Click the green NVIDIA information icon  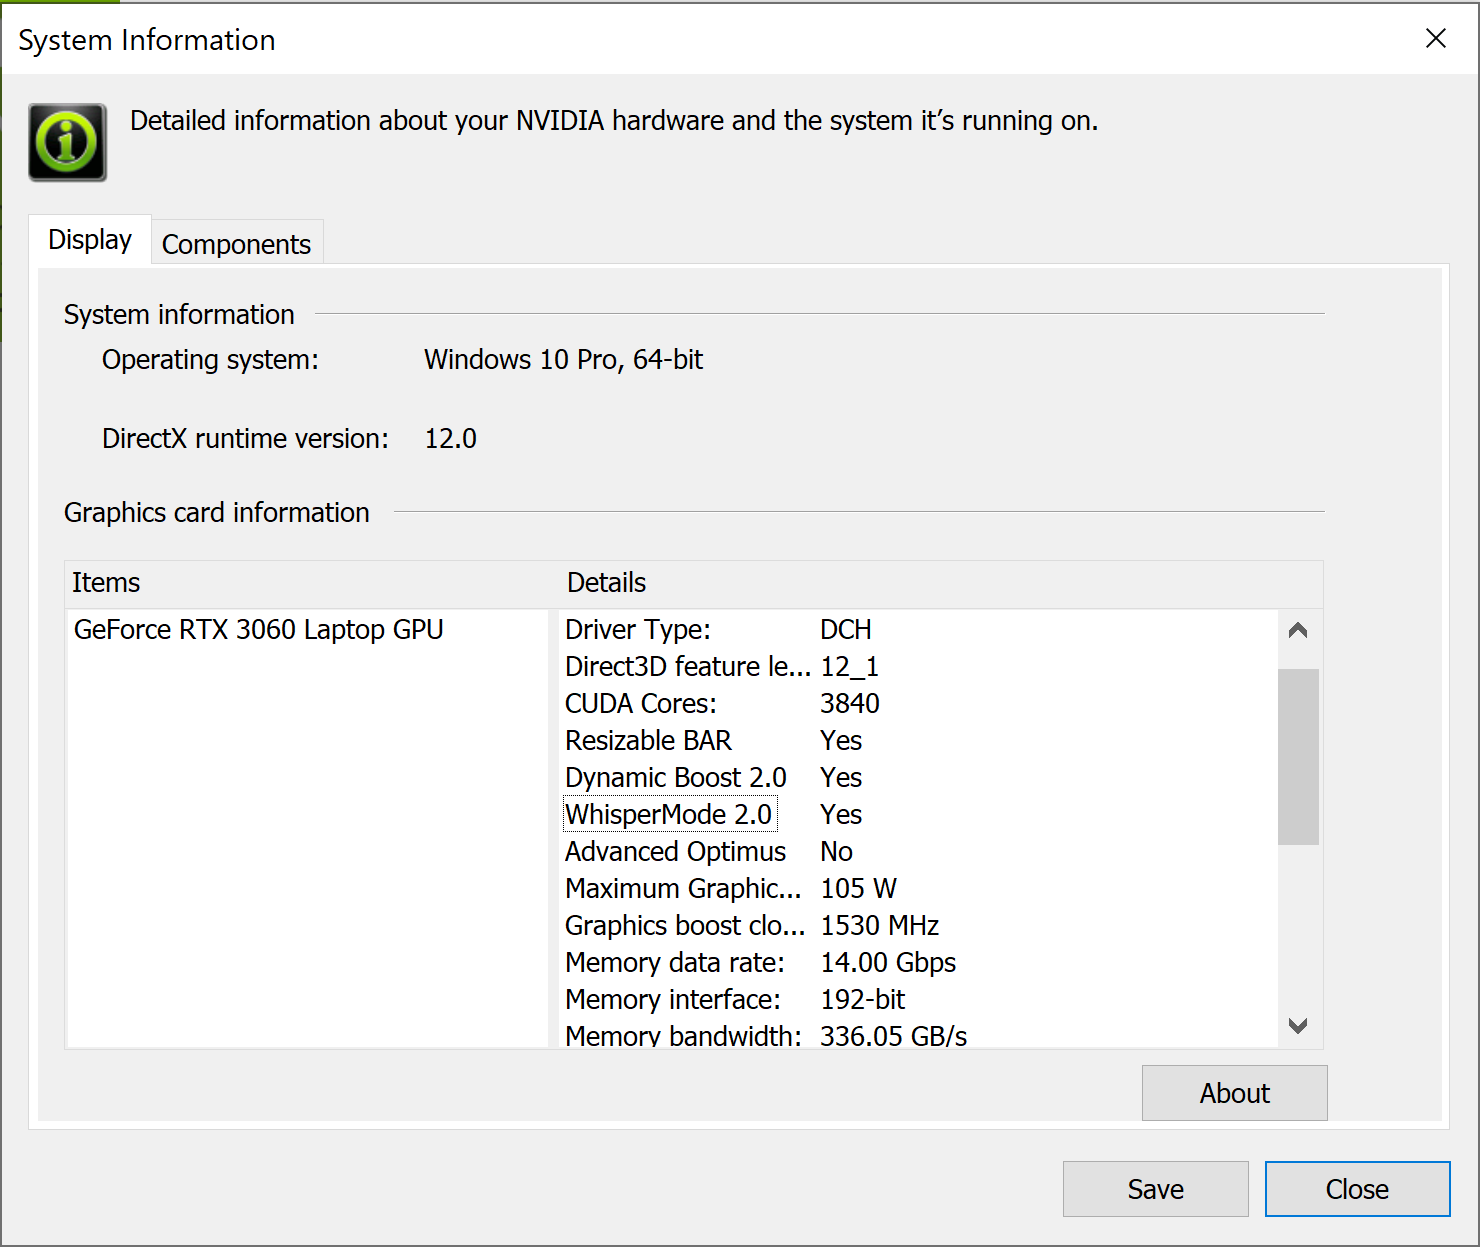(x=67, y=142)
